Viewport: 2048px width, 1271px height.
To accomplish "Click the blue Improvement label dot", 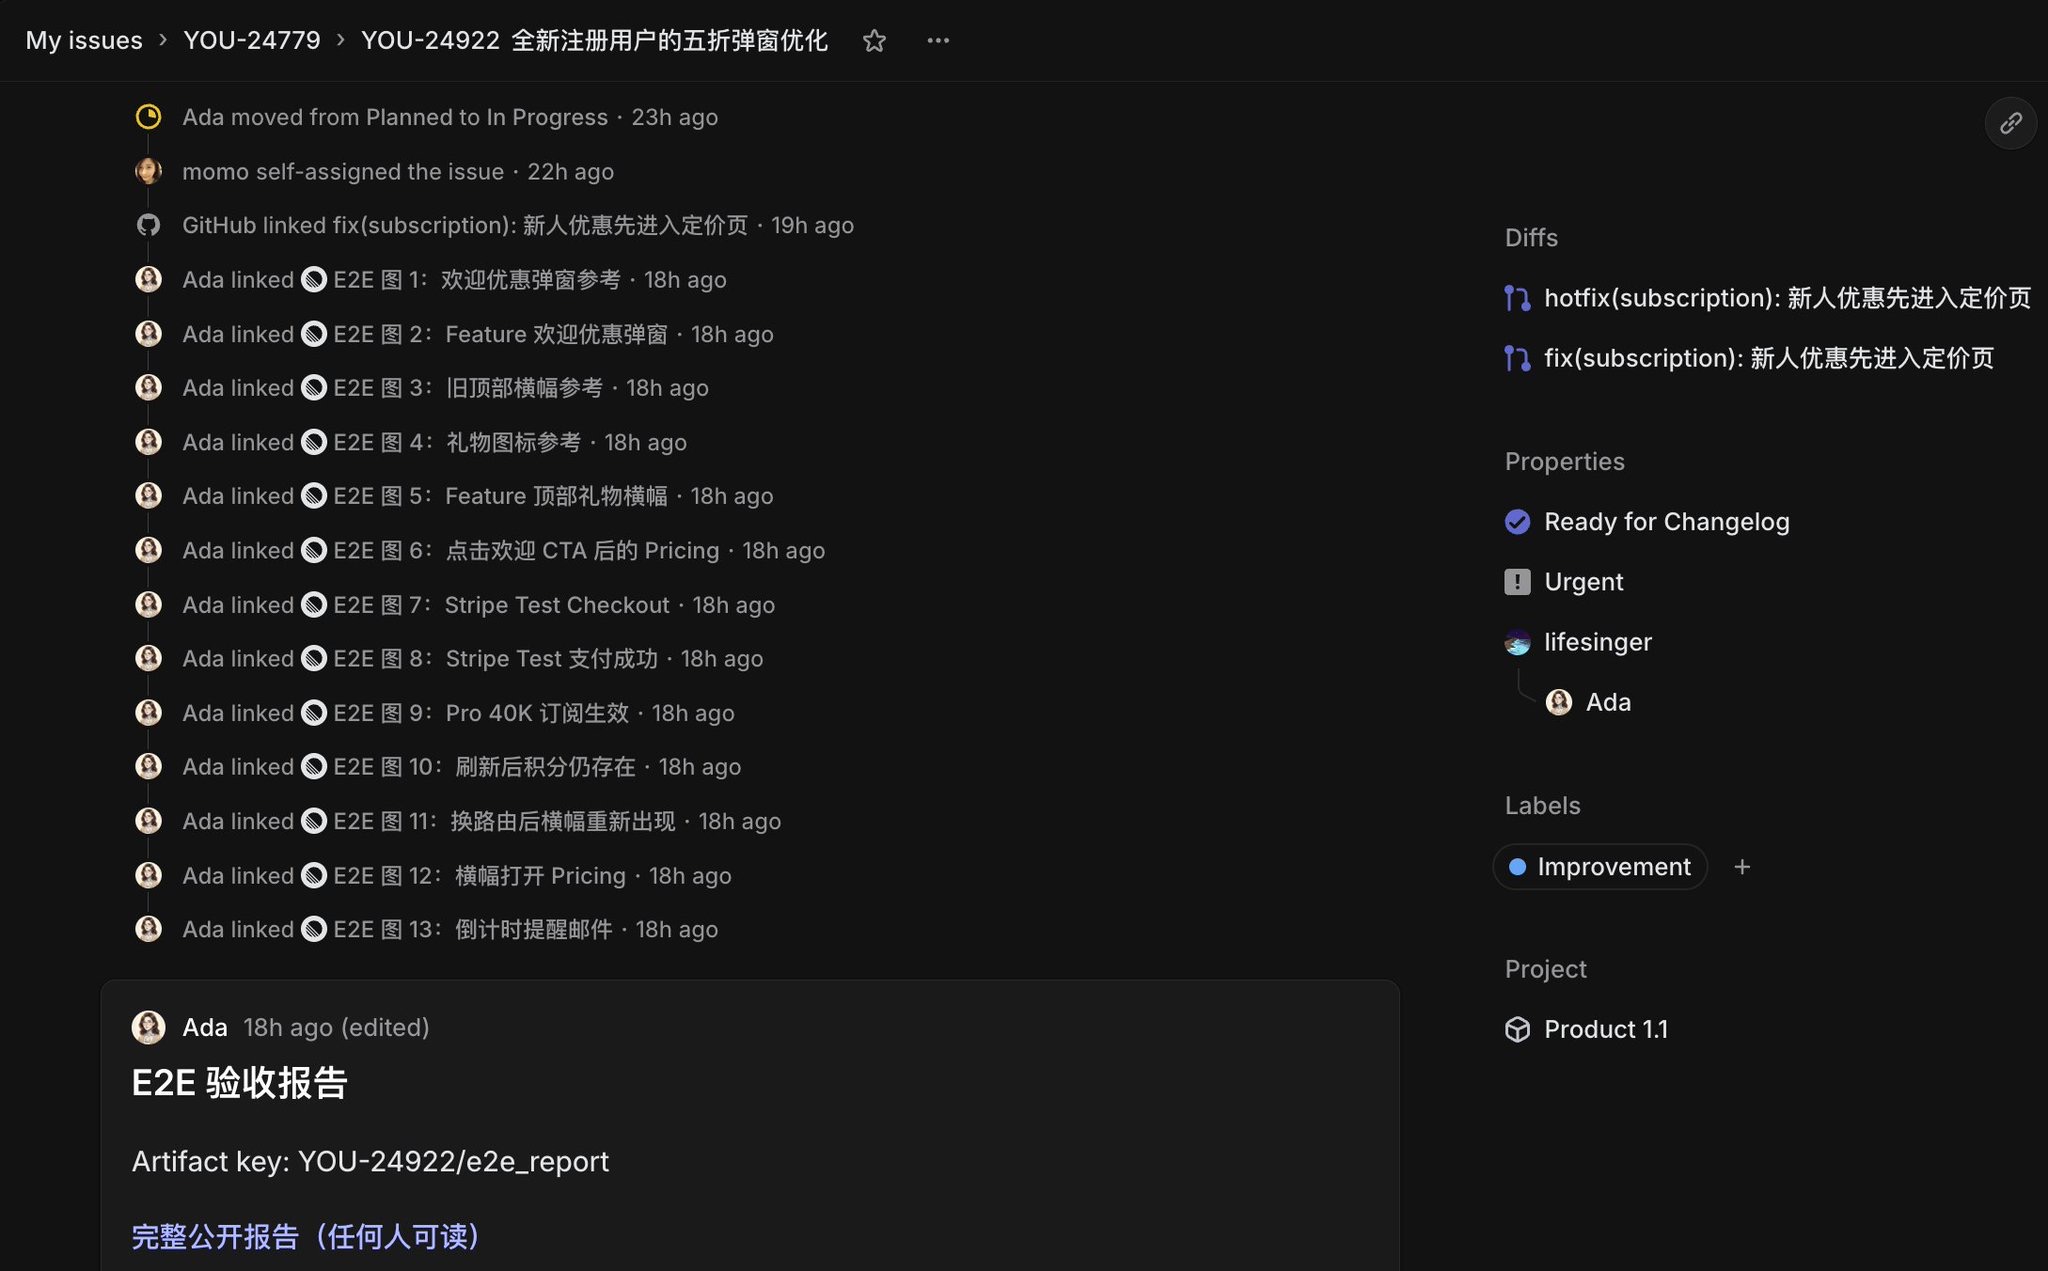I will click(1517, 867).
